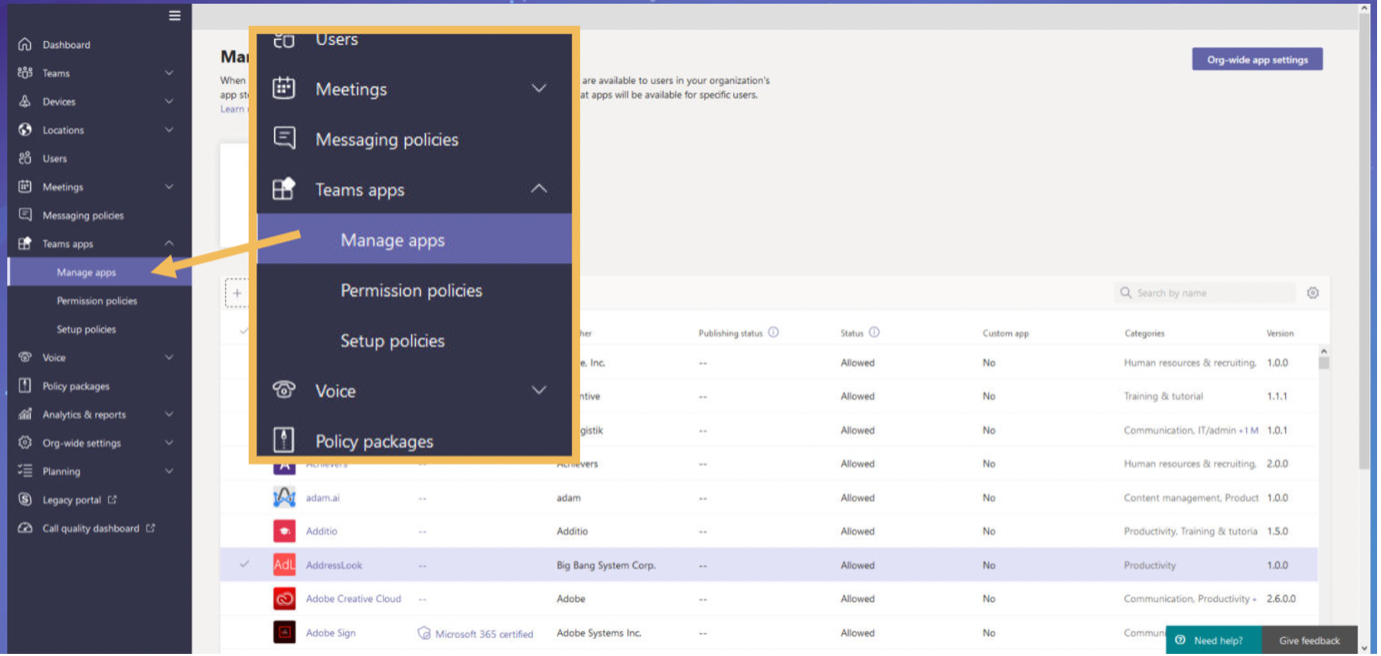Image resolution: width=1381 pixels, height=656 pixels.
Task: Open the AddressLook app name link
Action: point(334,566)
